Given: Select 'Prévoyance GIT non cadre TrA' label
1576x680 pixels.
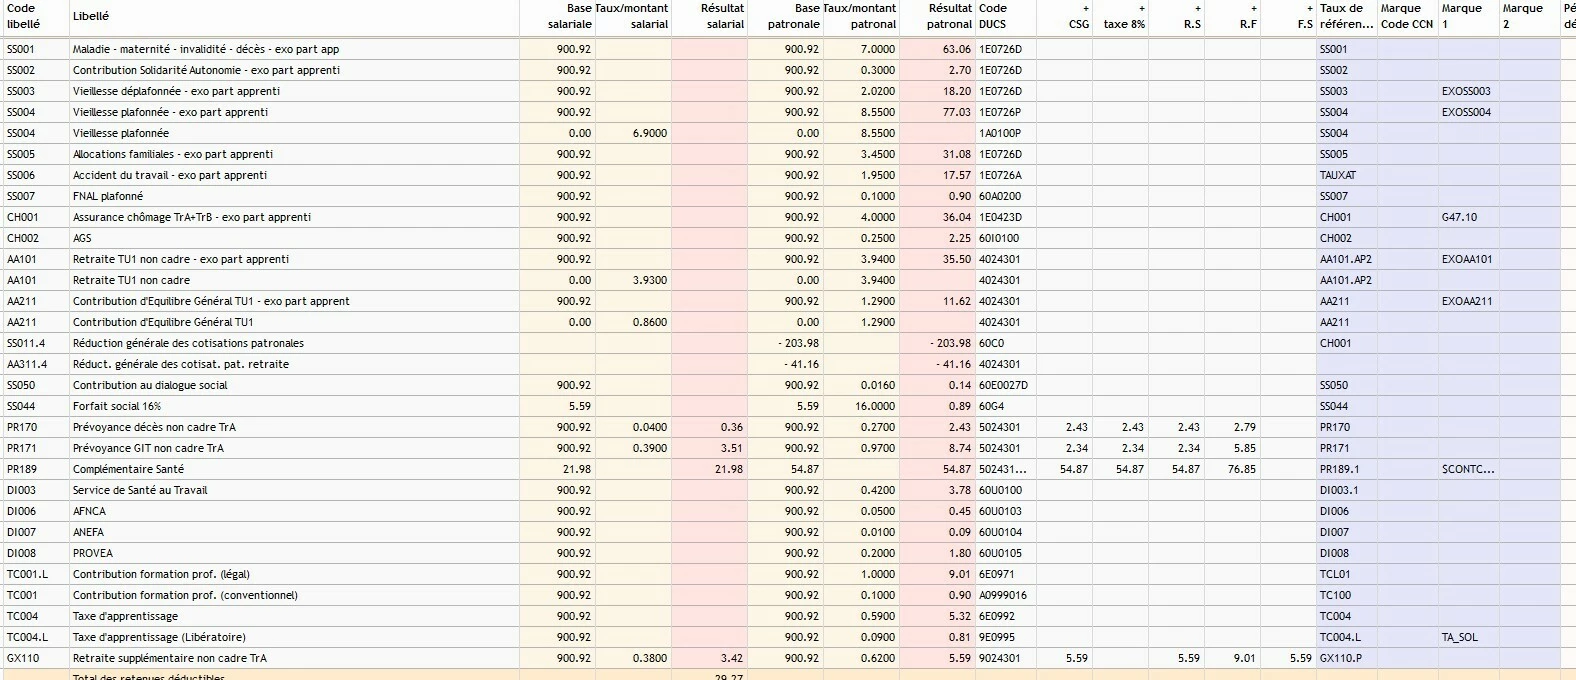Looking at the screenshot, I should pyautogui.click(x=148, y=448).
